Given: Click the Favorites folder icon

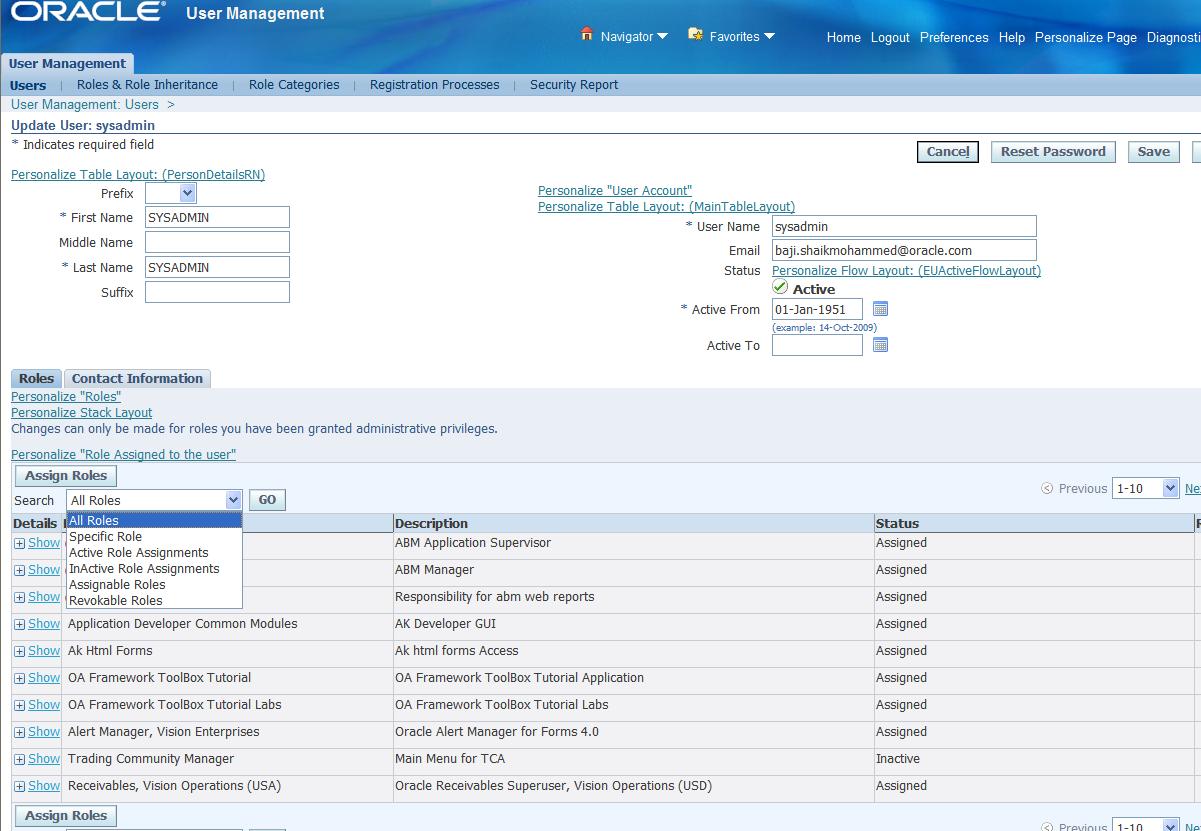Looking at the screenshot, I should pyautogui.click(x=695, y=34).
